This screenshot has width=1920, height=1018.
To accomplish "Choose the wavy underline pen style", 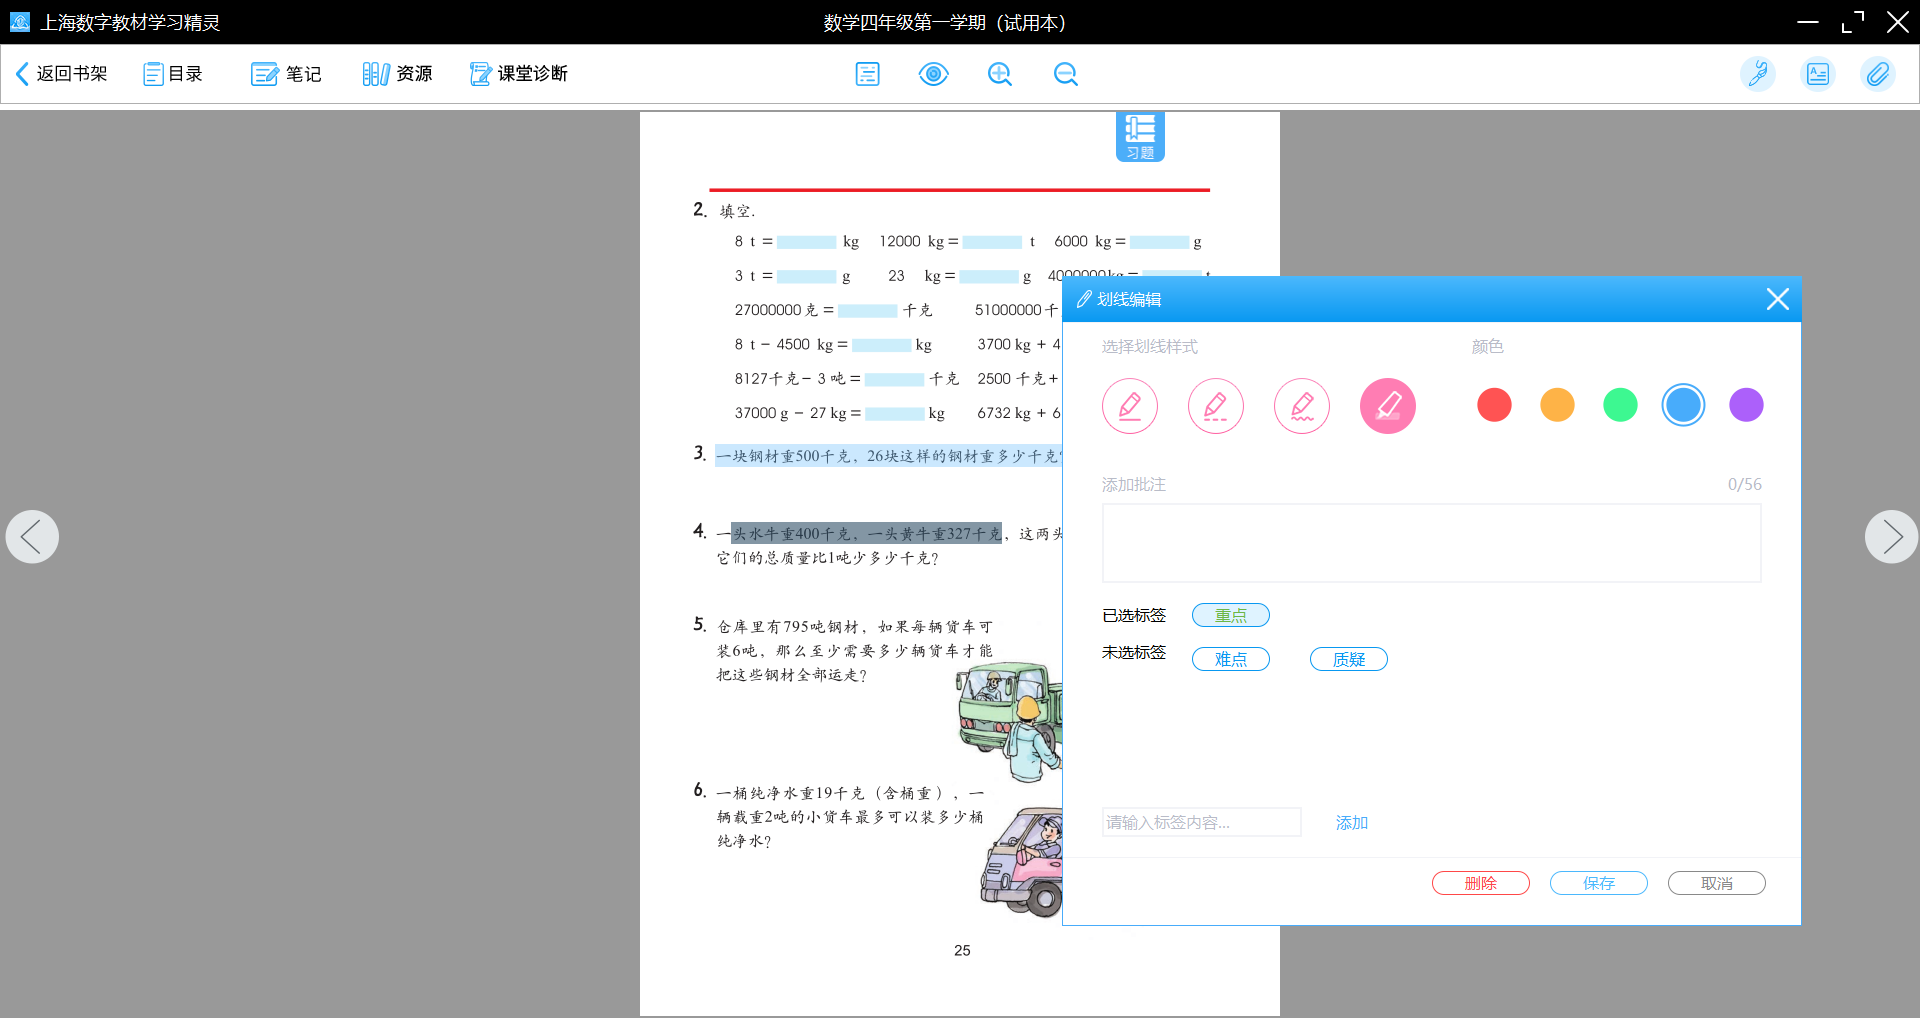I will tap(1302, 406).
